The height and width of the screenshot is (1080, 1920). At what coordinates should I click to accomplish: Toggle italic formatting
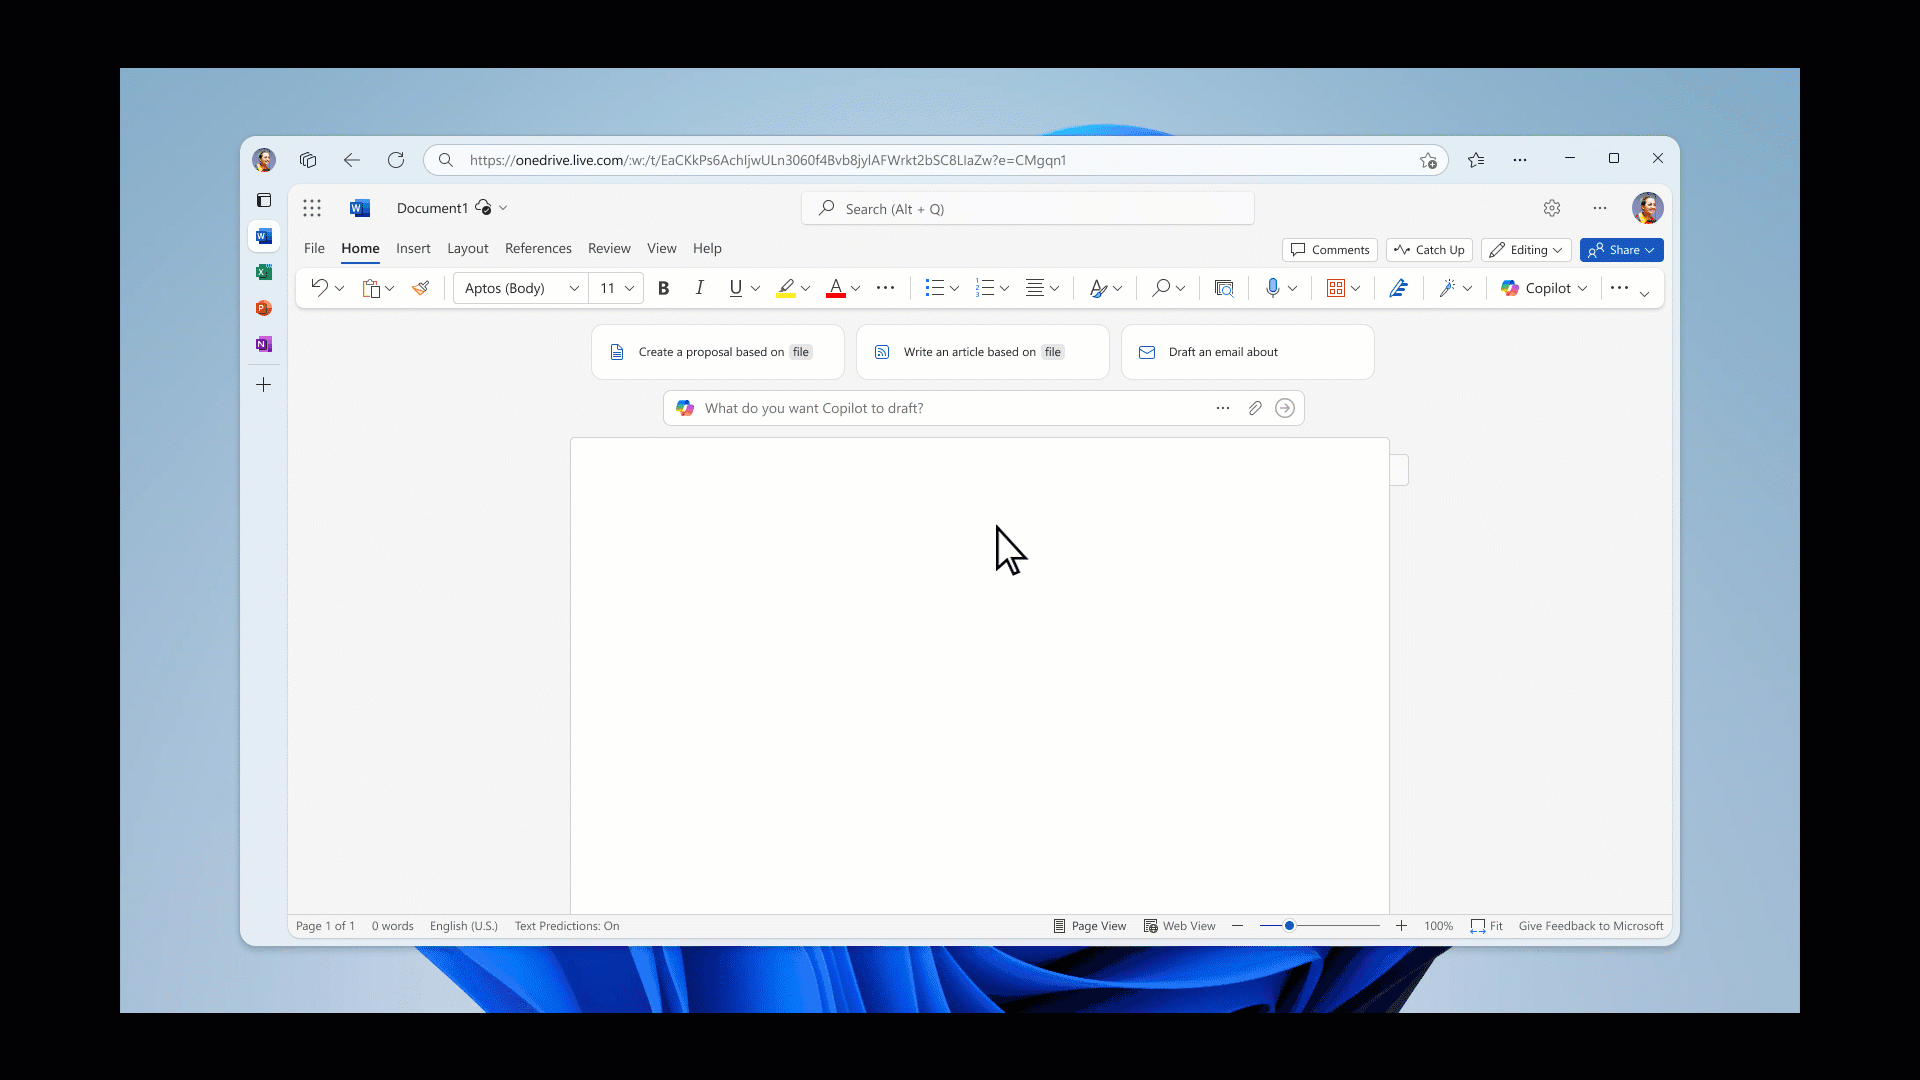click(x=700, y=288)
